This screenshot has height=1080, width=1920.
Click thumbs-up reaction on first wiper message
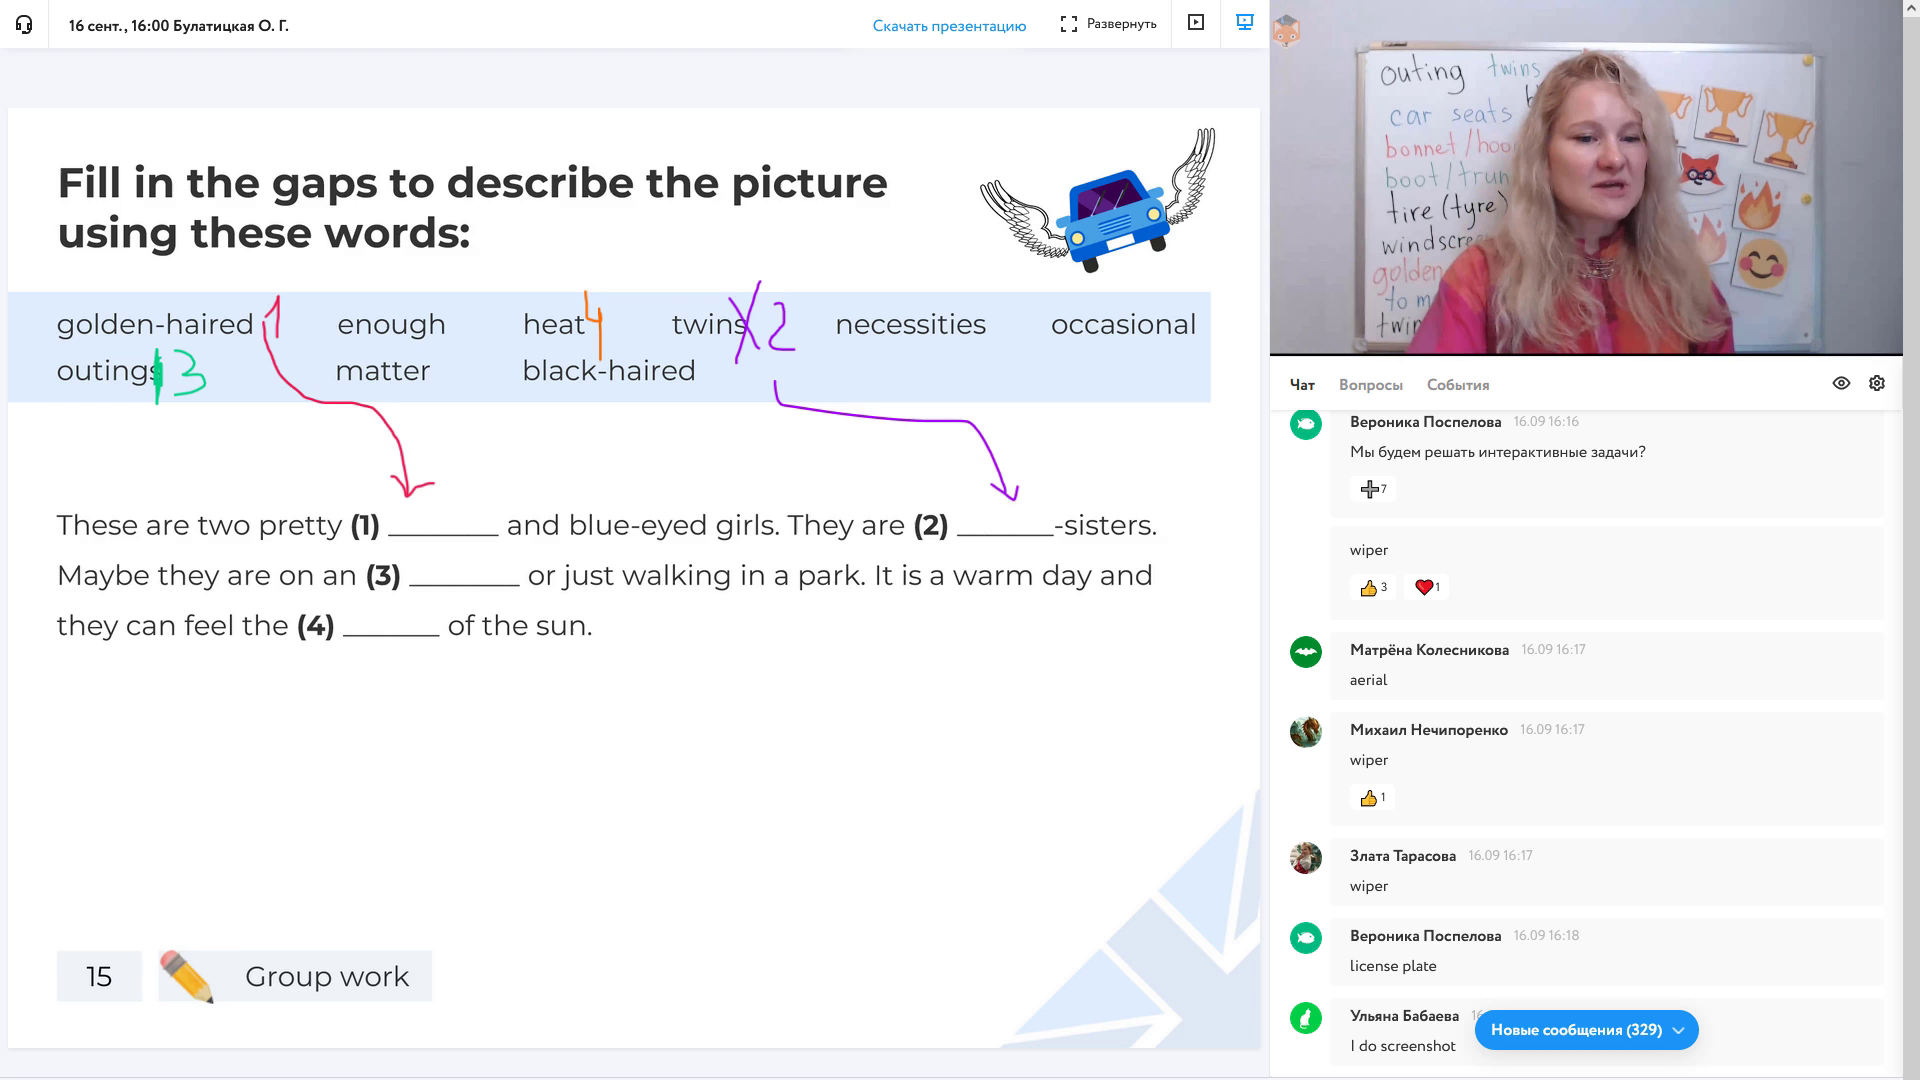[x=1372, y=588]
